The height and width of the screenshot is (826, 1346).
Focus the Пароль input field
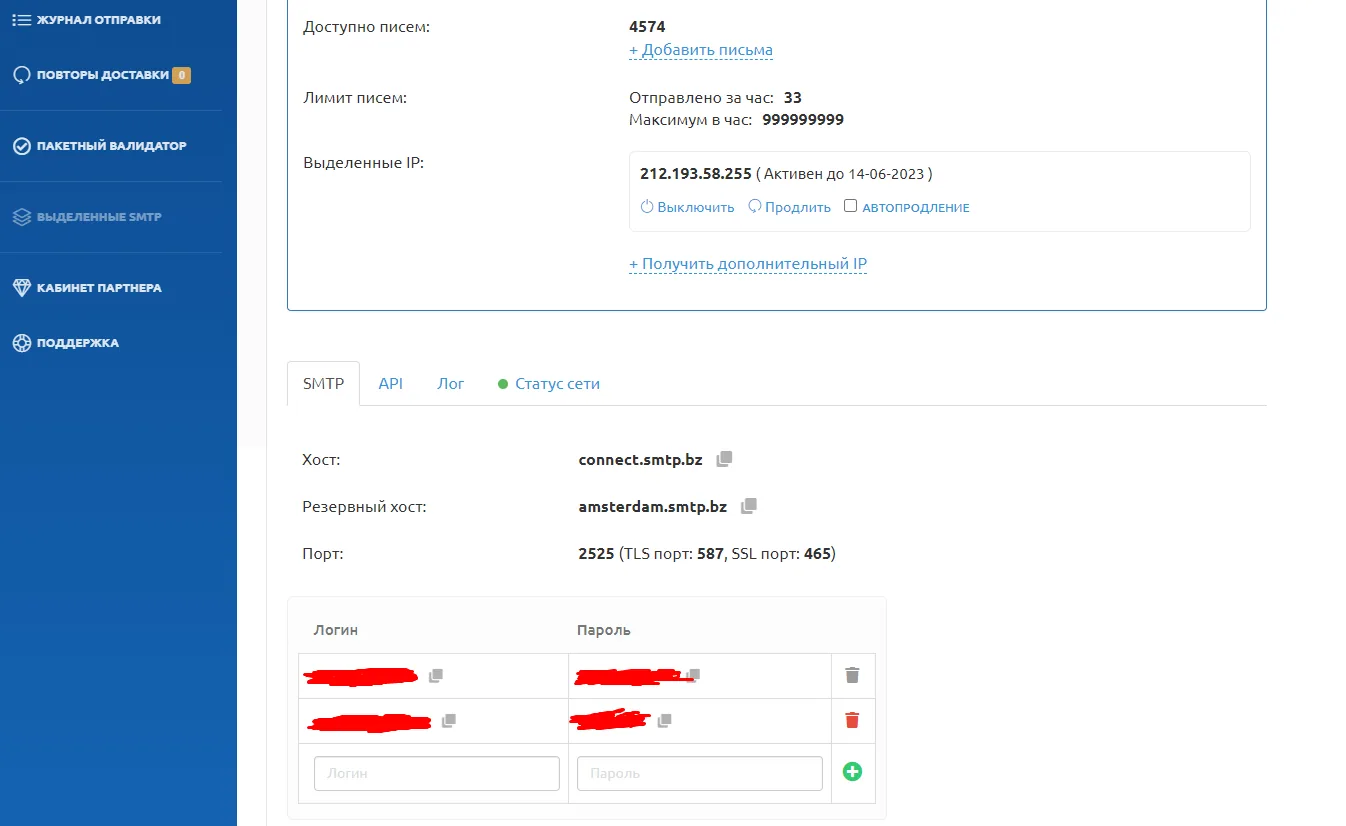click(700, 773)
